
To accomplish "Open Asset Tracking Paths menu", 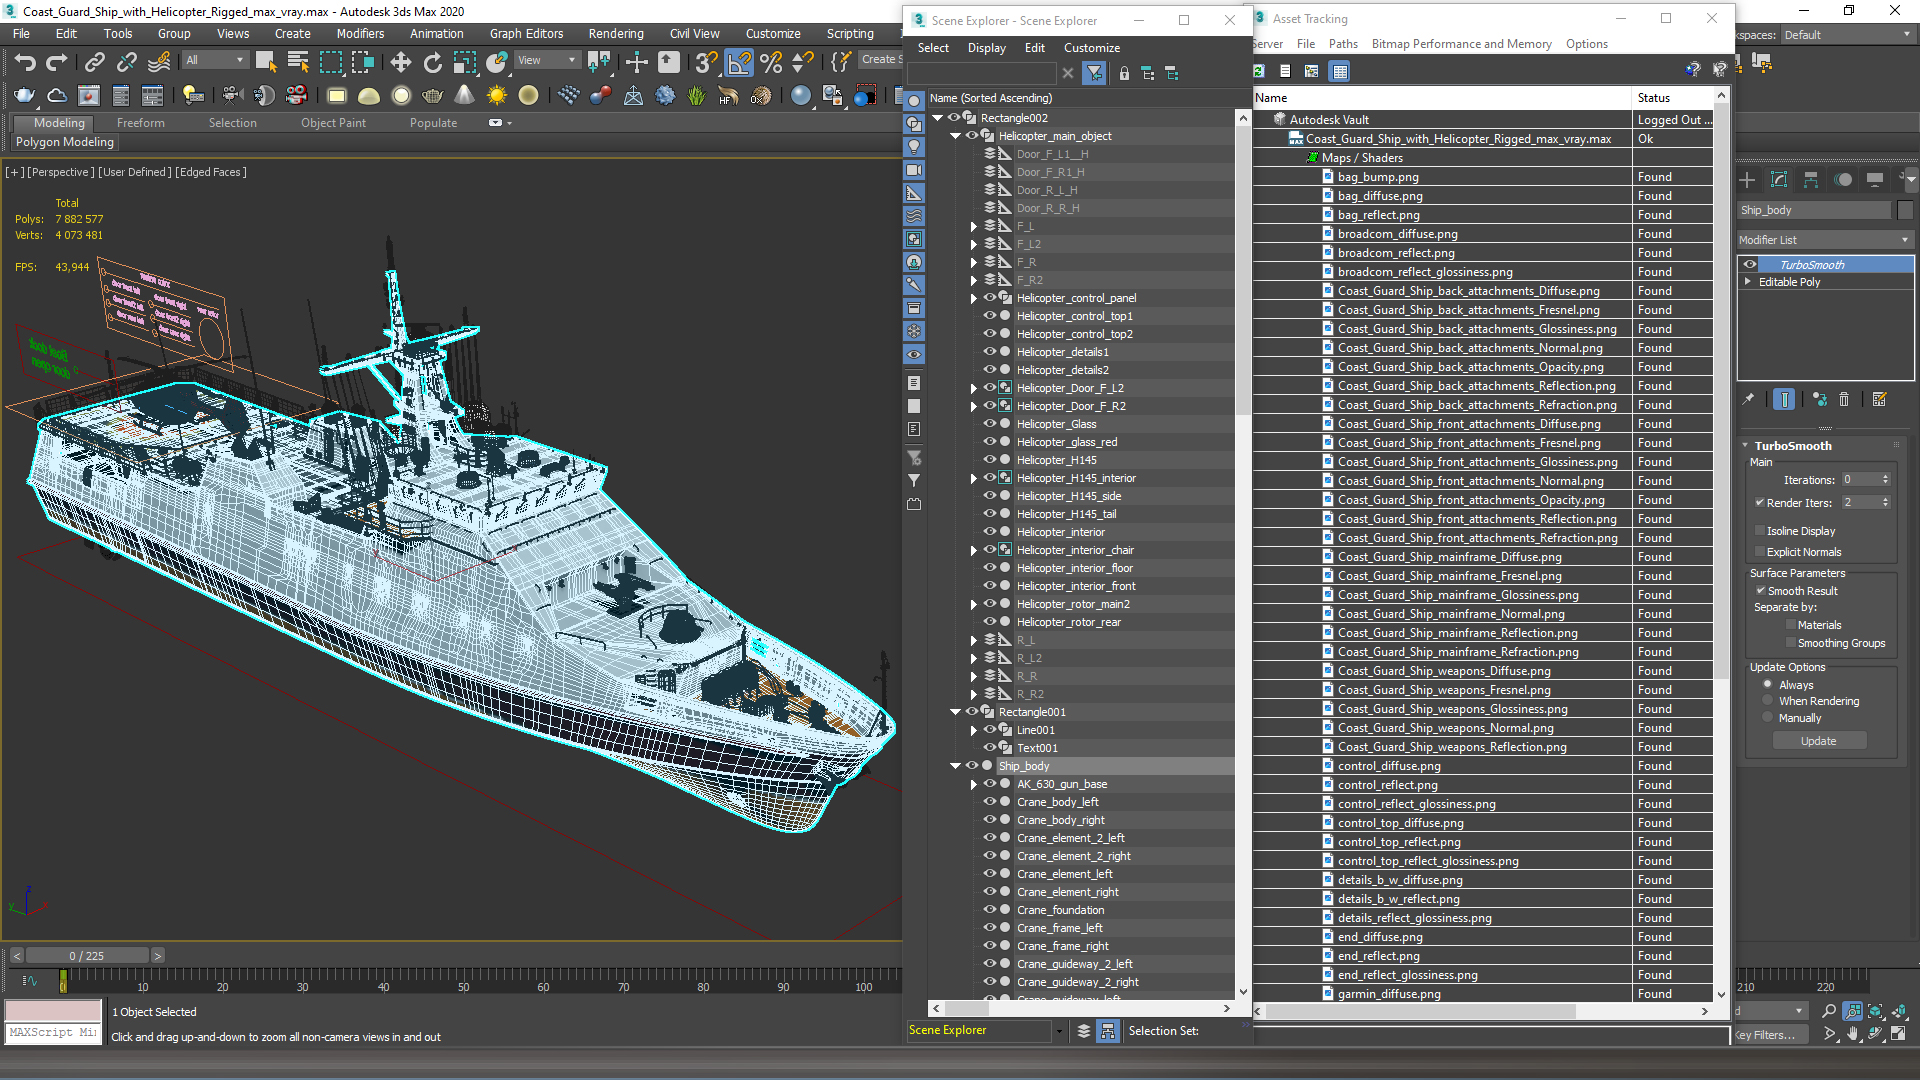I will pyautogui.click(x=1343, y=44).
